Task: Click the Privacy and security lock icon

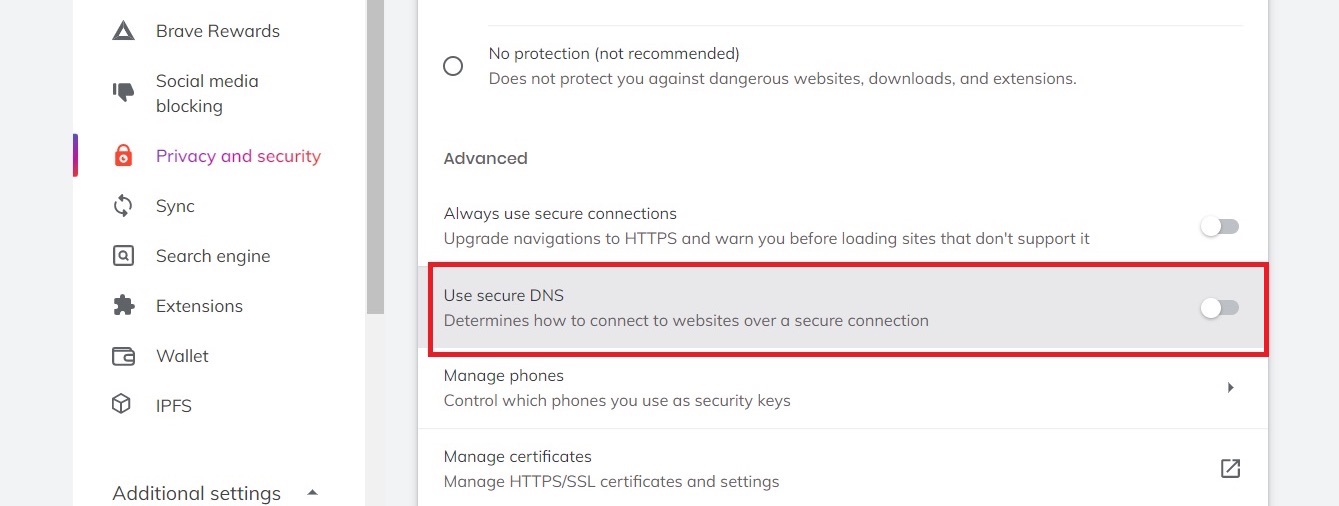Action: [123, 156]
